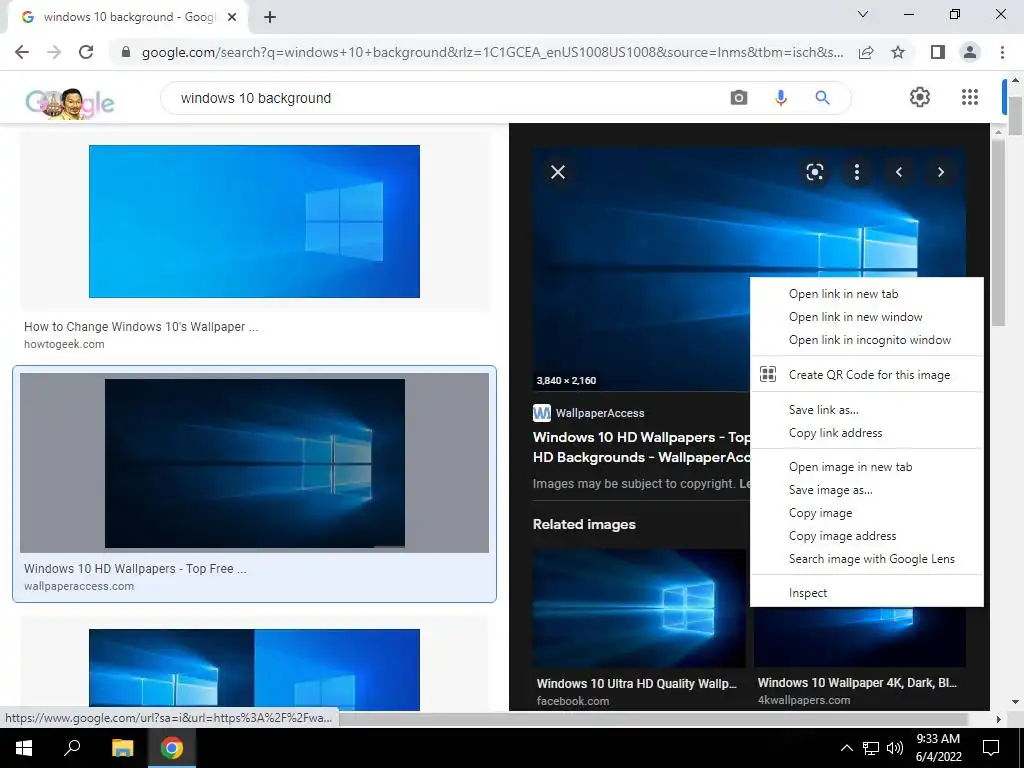
Task: Show previous image in preview
Action: (899, 172)
